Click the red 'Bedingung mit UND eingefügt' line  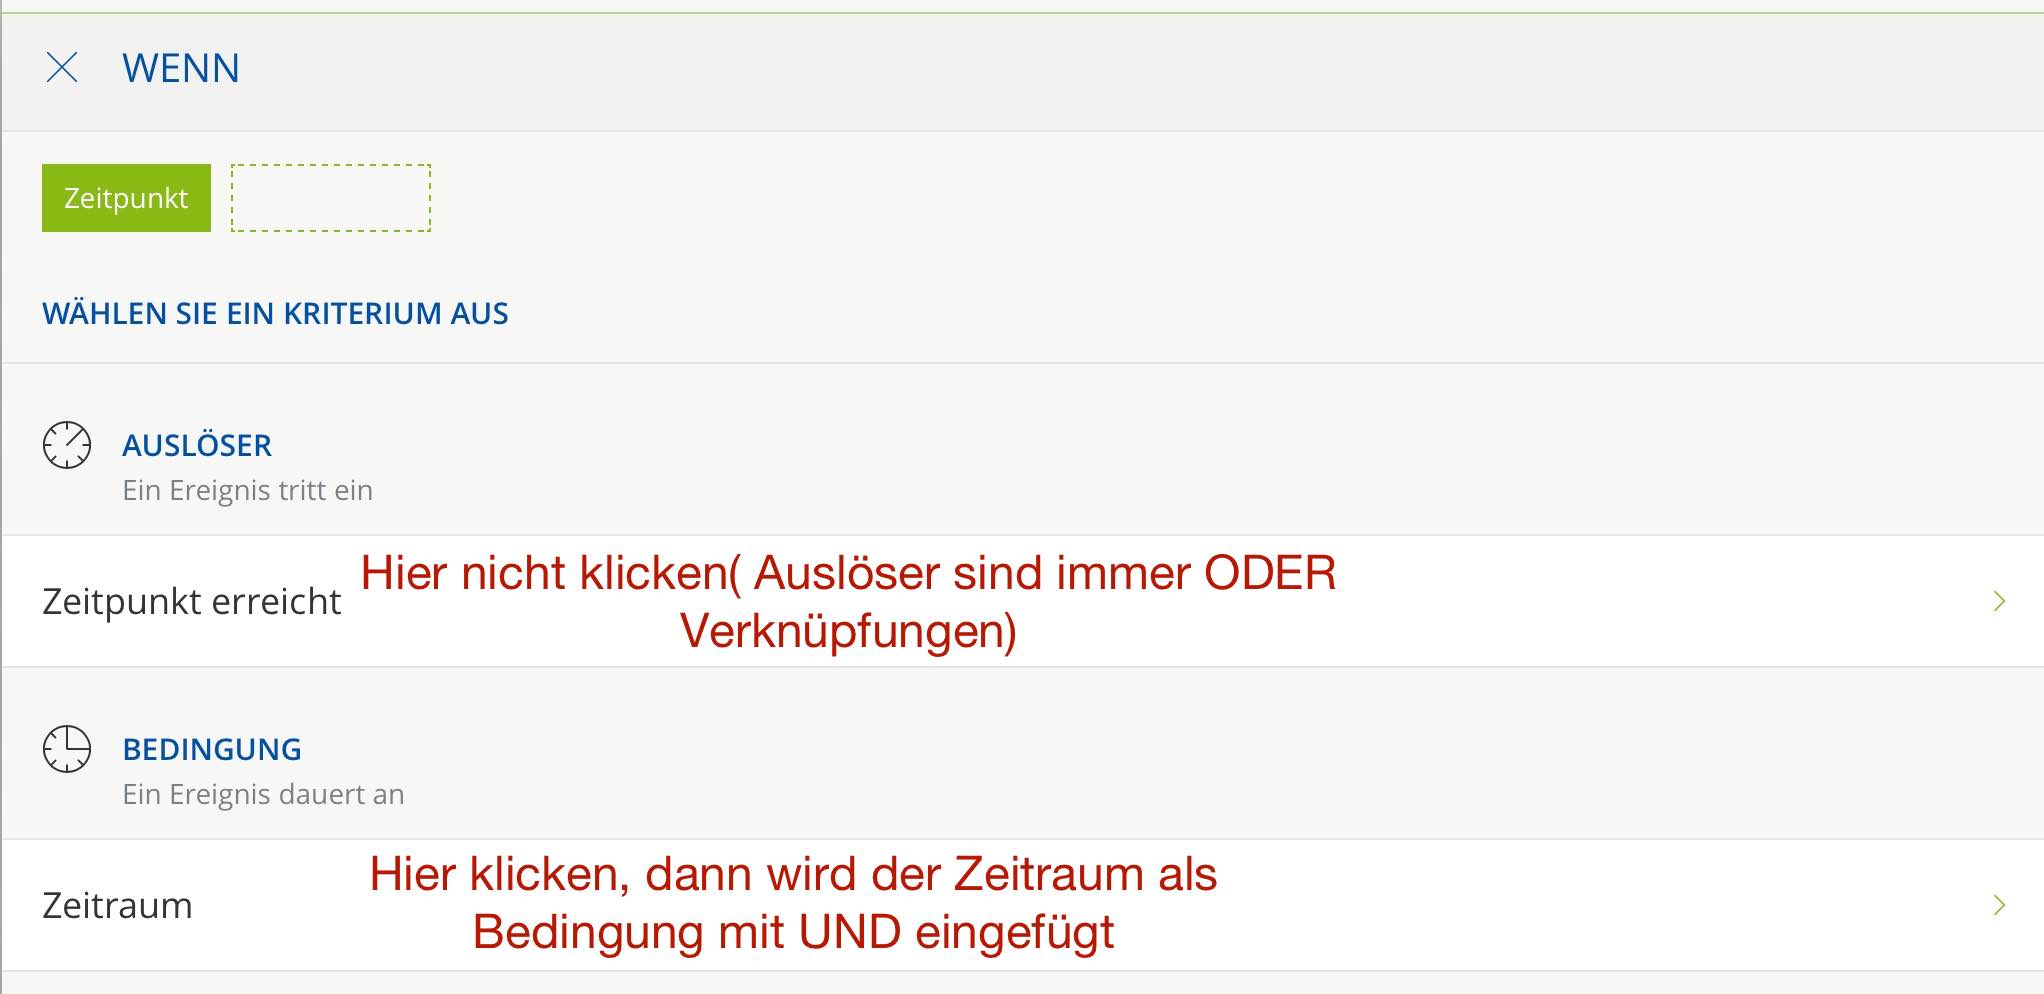click(792, 933)
